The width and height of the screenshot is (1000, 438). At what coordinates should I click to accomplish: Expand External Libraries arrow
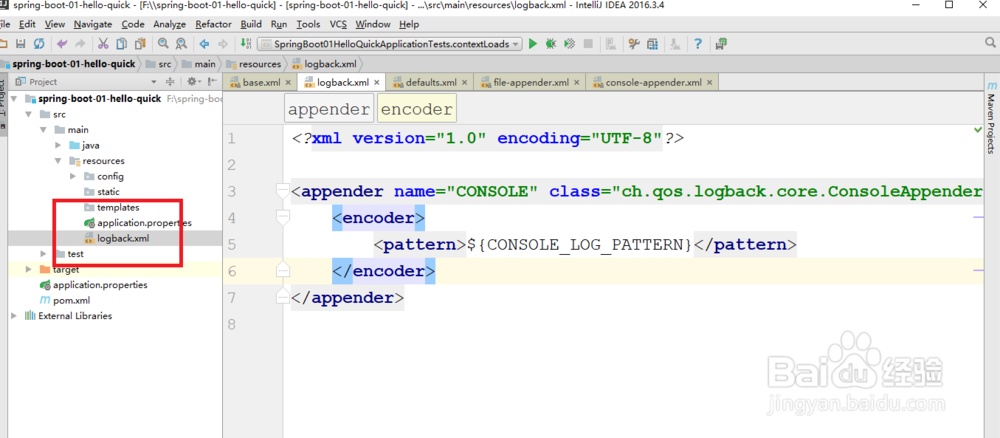click(x=13, y=316)
